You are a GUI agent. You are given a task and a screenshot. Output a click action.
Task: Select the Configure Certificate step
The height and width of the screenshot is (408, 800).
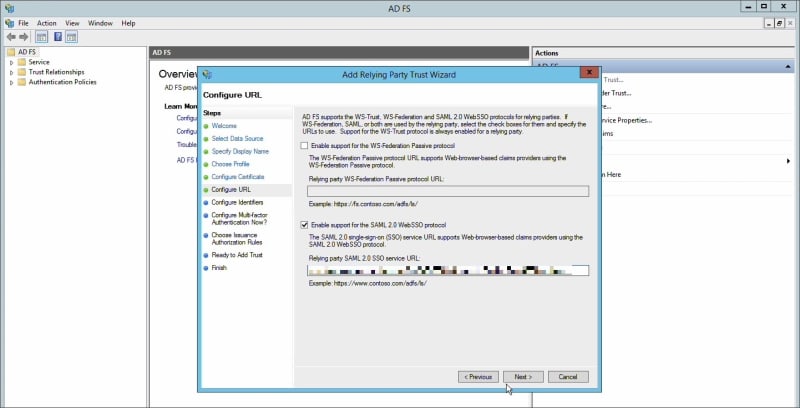(x=238, y=177)
